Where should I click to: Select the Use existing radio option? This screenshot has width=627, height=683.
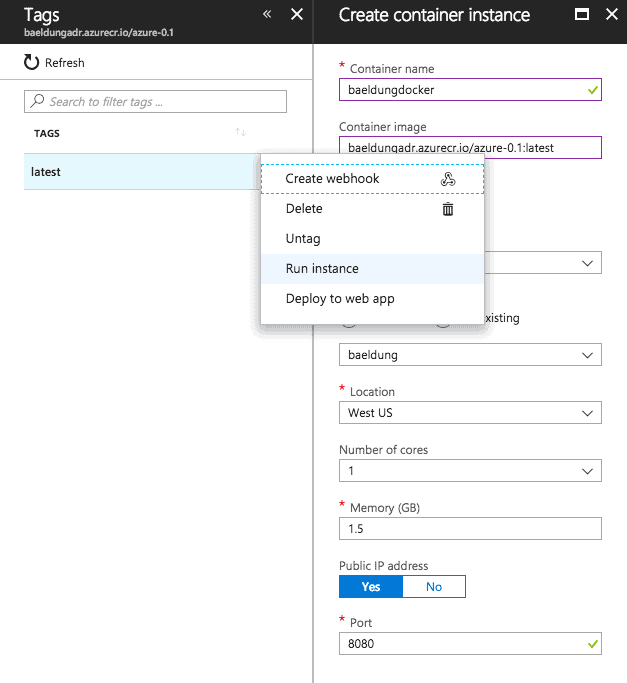[445, 319]
